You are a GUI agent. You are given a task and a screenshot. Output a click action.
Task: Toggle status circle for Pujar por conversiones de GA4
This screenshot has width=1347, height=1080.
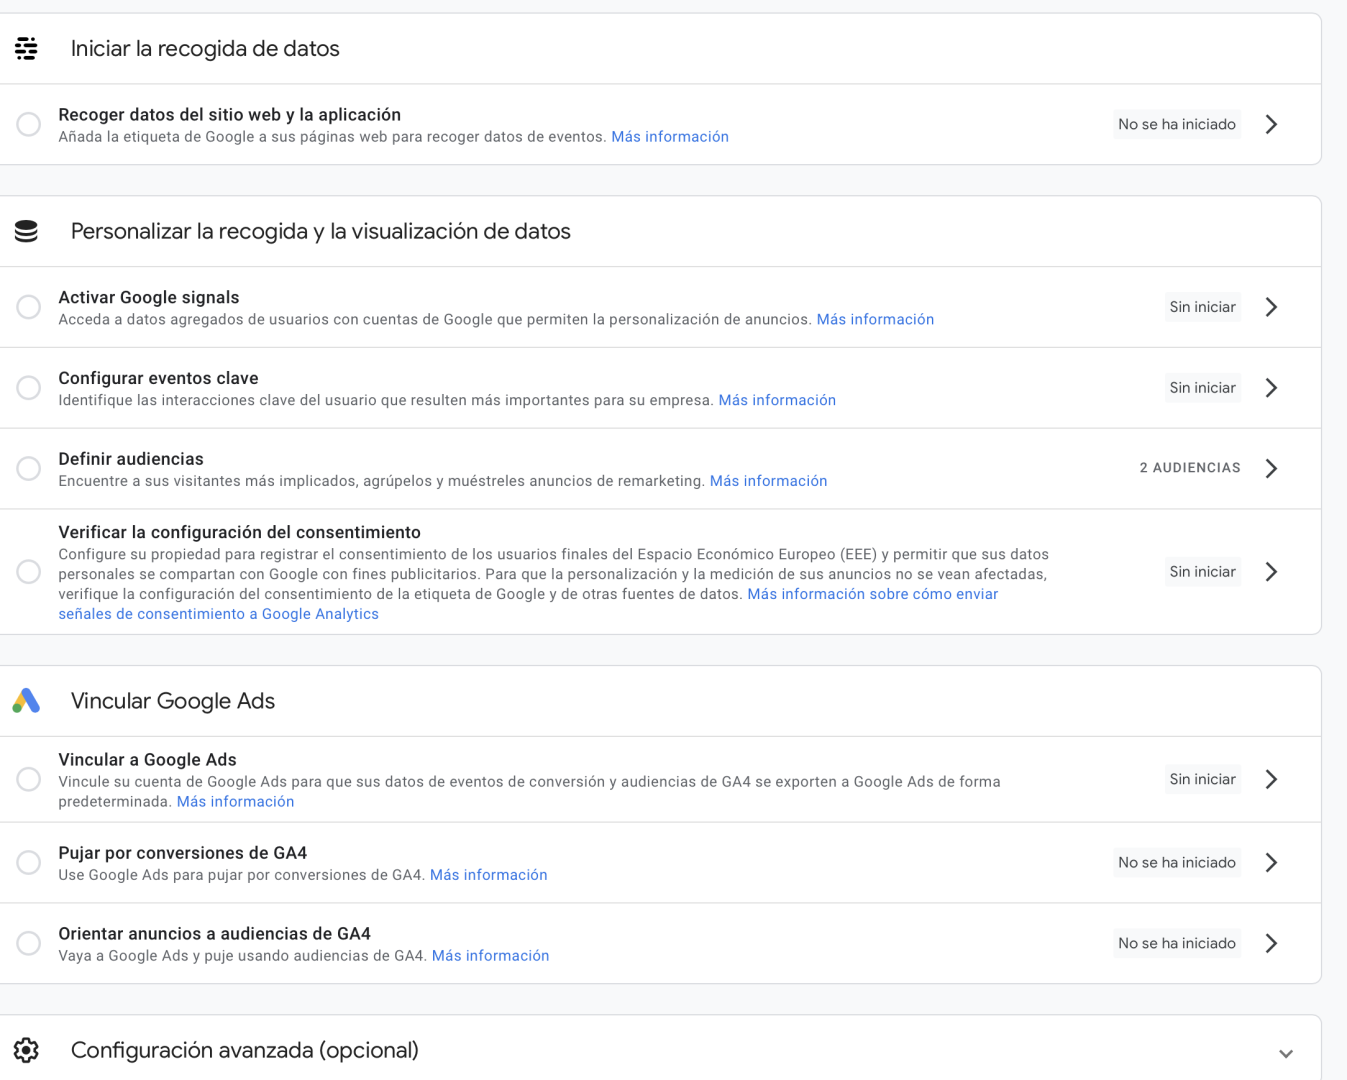(x=29, y=862)
